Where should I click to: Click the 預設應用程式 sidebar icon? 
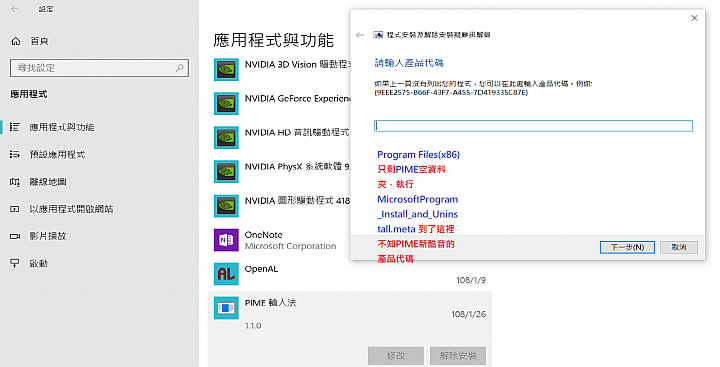click(x=15, y=154)
